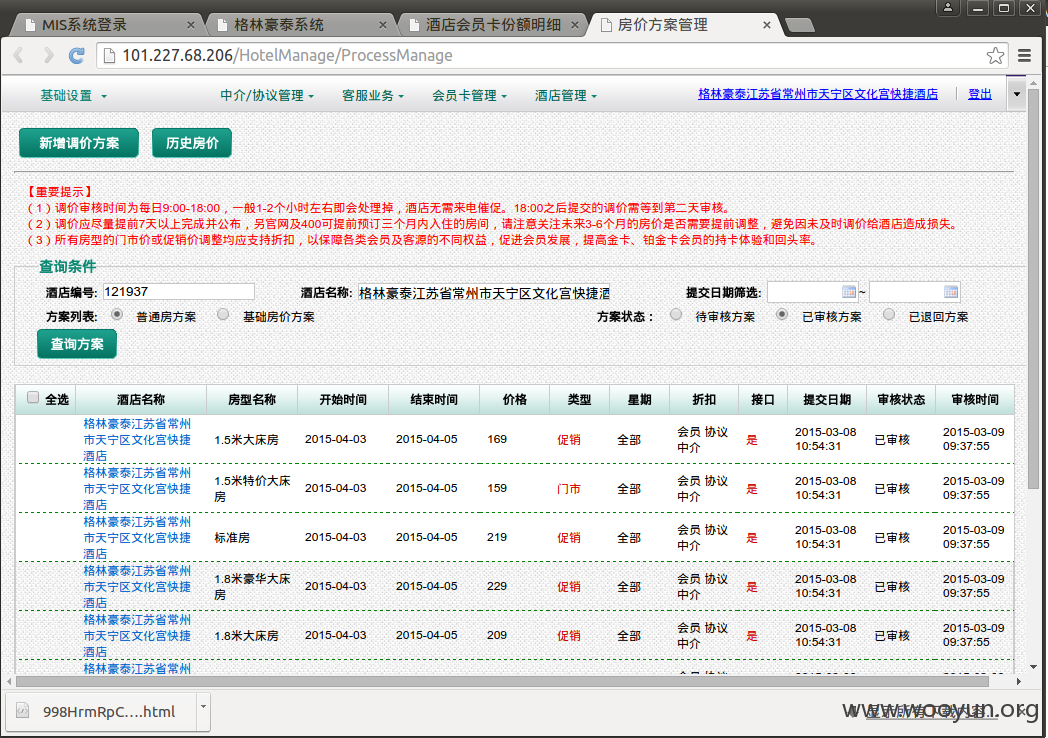1048x738 pixels.
Task: Click the downloaded html file icon
Action: (23, 711)
